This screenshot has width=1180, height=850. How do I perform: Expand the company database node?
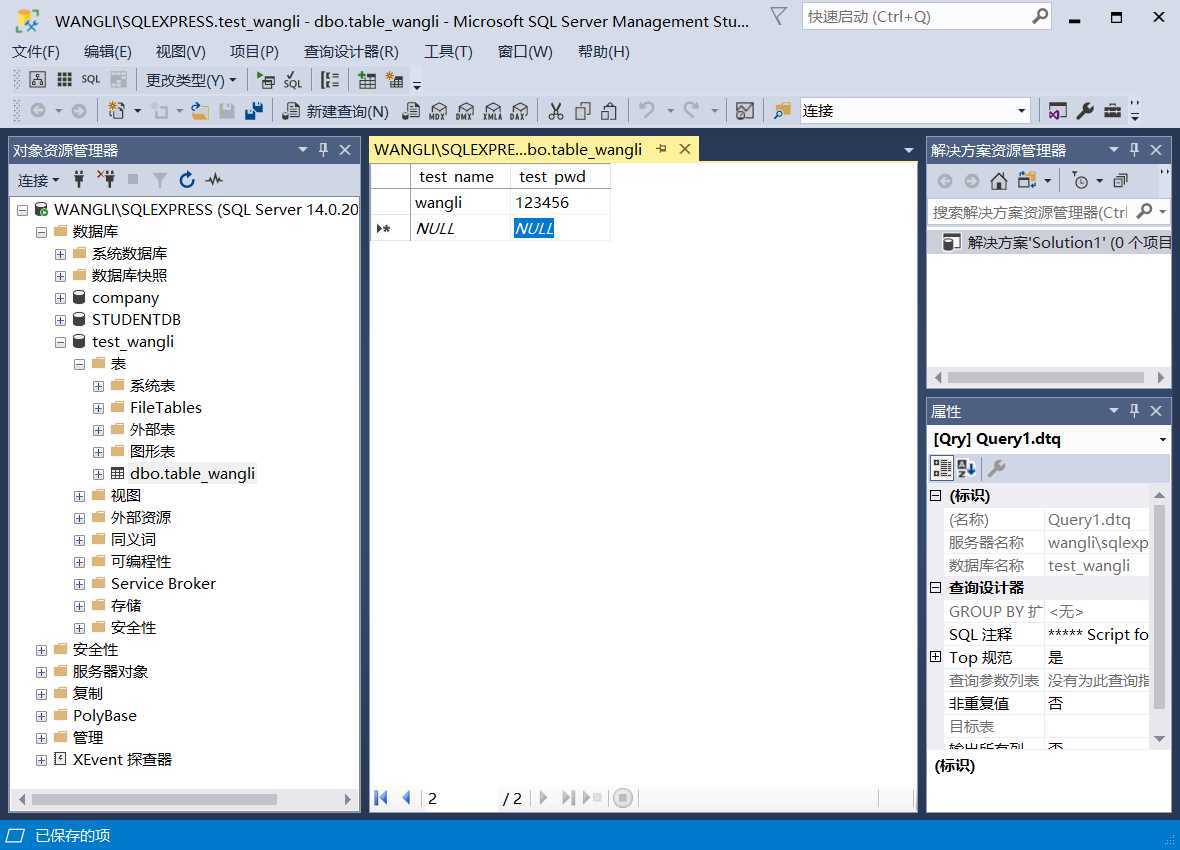point(60,298)
